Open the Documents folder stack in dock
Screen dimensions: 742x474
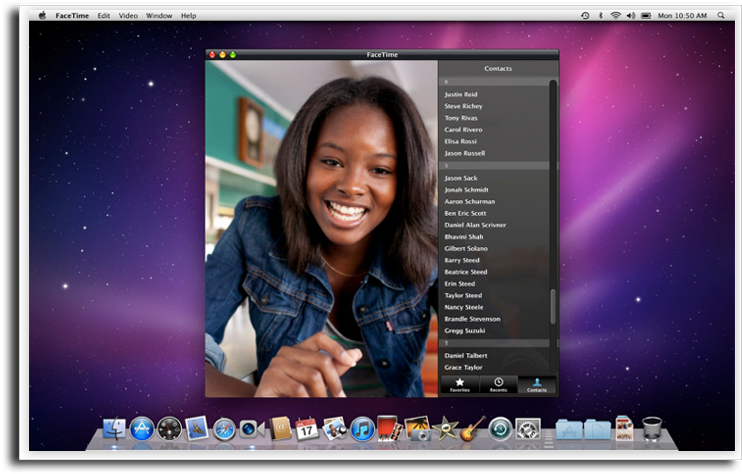(597, 430)
